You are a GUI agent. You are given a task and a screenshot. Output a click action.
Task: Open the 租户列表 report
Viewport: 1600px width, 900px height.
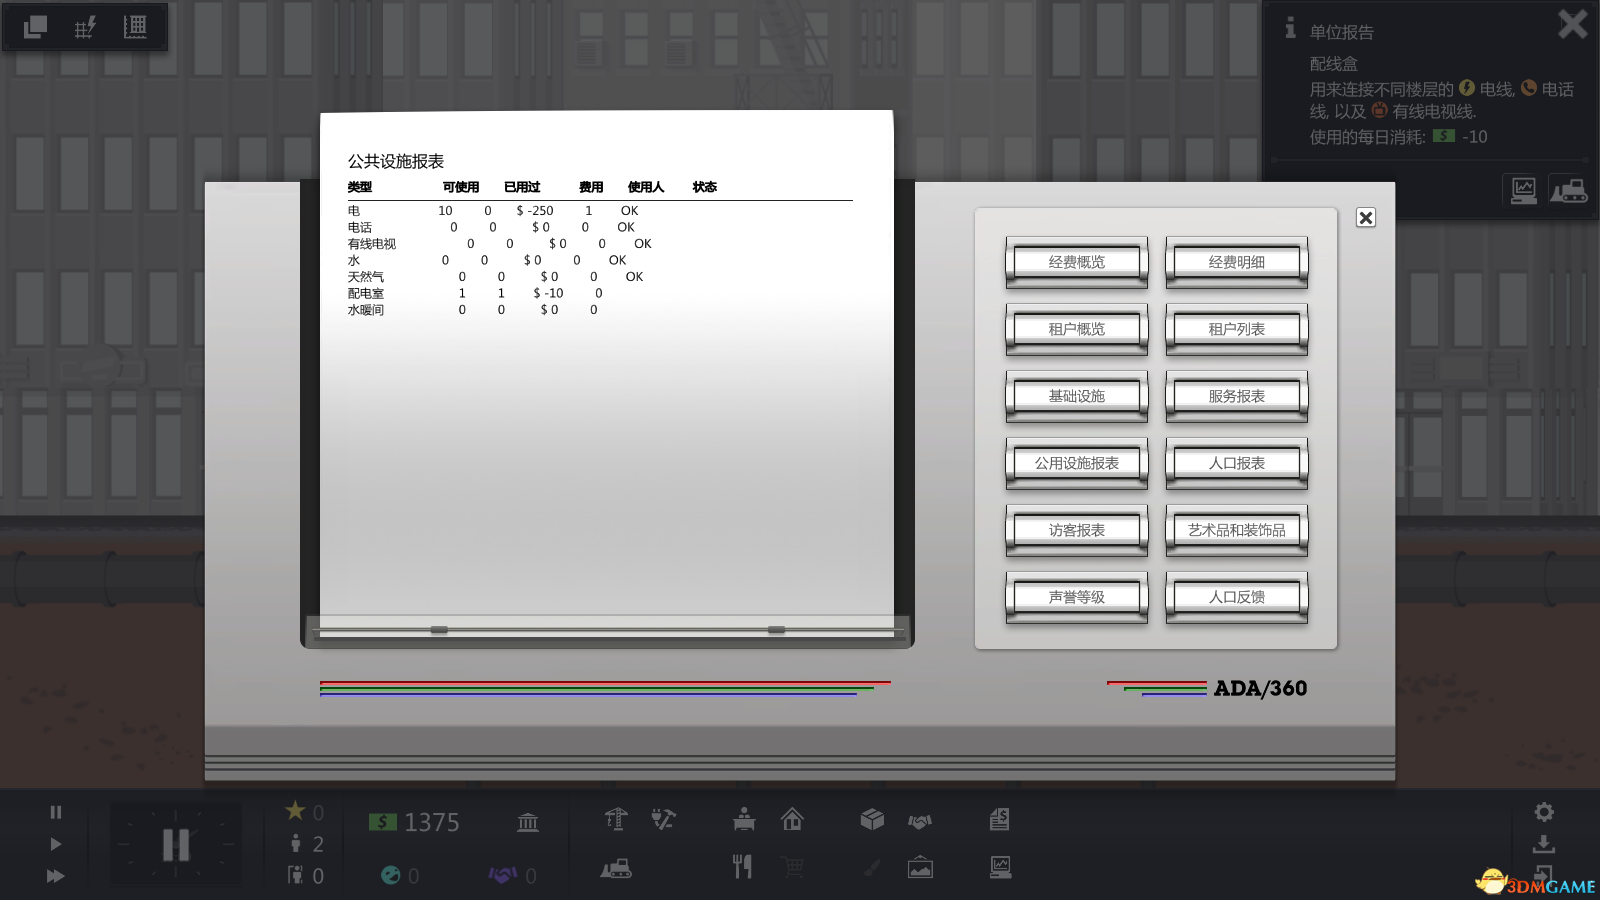coord(1236,329)
